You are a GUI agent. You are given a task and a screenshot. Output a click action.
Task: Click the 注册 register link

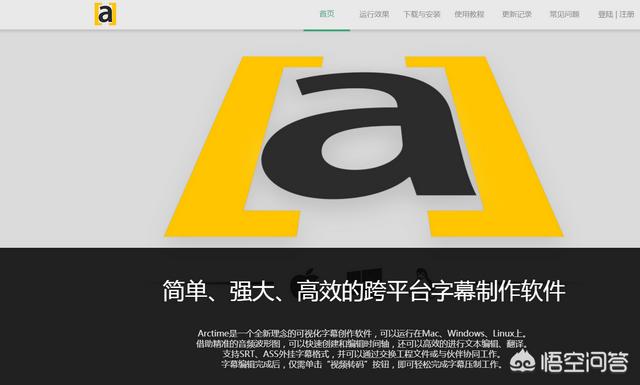(x=627, y=15)
